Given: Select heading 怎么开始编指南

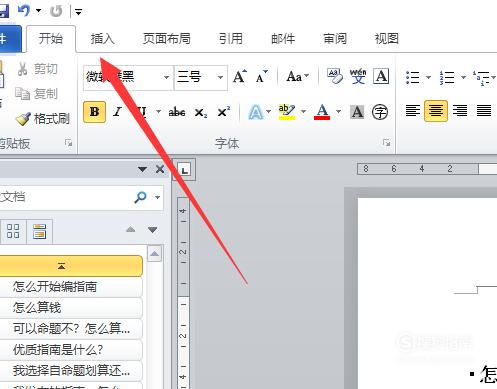Looking at the screenshot, I should tap(71, 287).
